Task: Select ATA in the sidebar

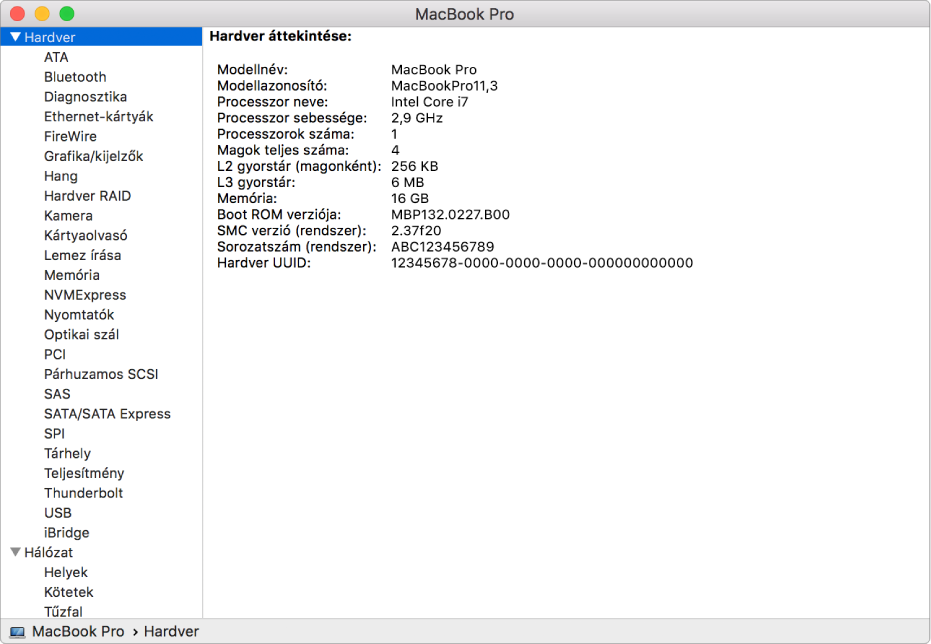Action: click(56, 57)
